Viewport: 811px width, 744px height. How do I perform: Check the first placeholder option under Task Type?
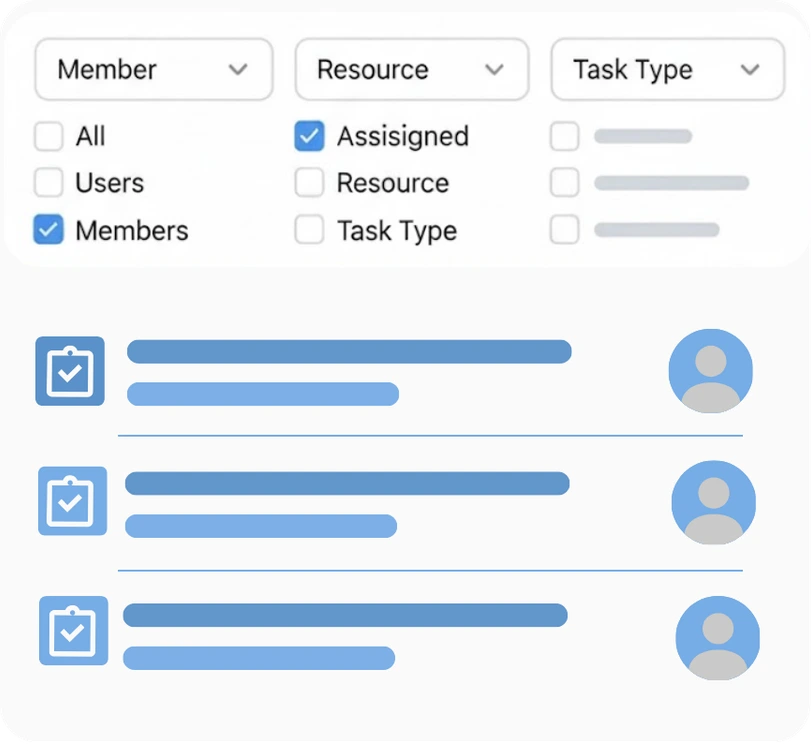tap(565, 136)
